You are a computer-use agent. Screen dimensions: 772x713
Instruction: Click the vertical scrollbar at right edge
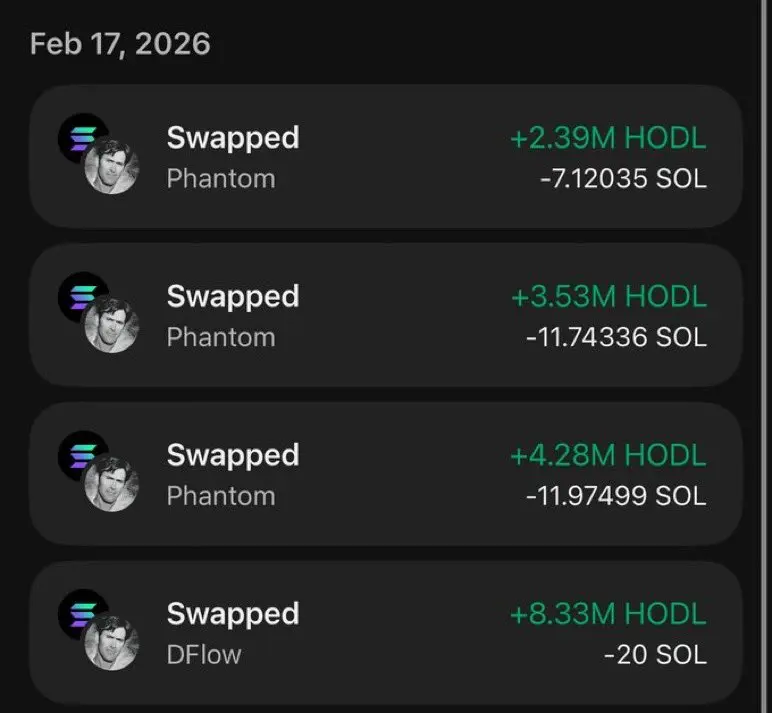point(766,356)
